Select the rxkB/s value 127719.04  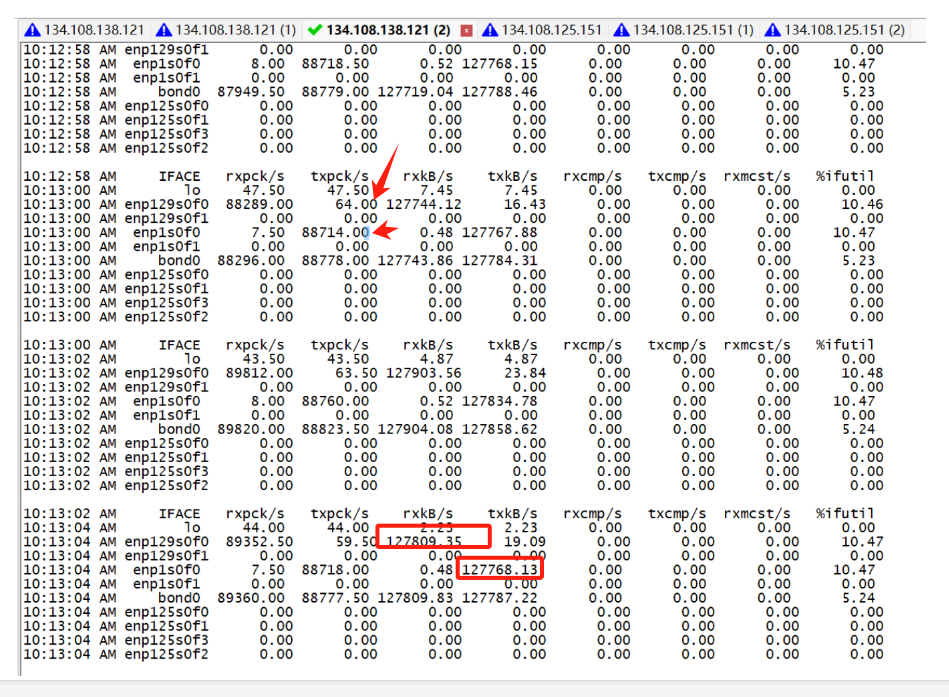(x=415, y=92)
